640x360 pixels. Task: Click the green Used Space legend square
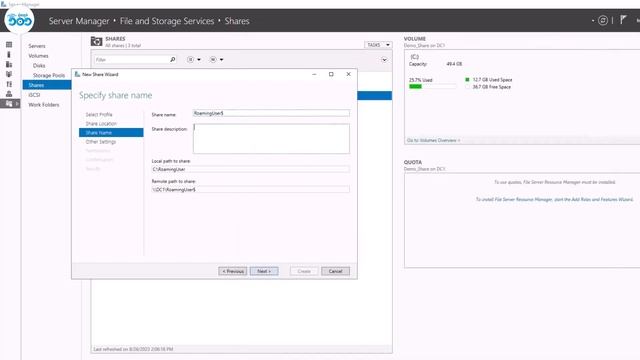pyautogui.click(x=467, y=80)
